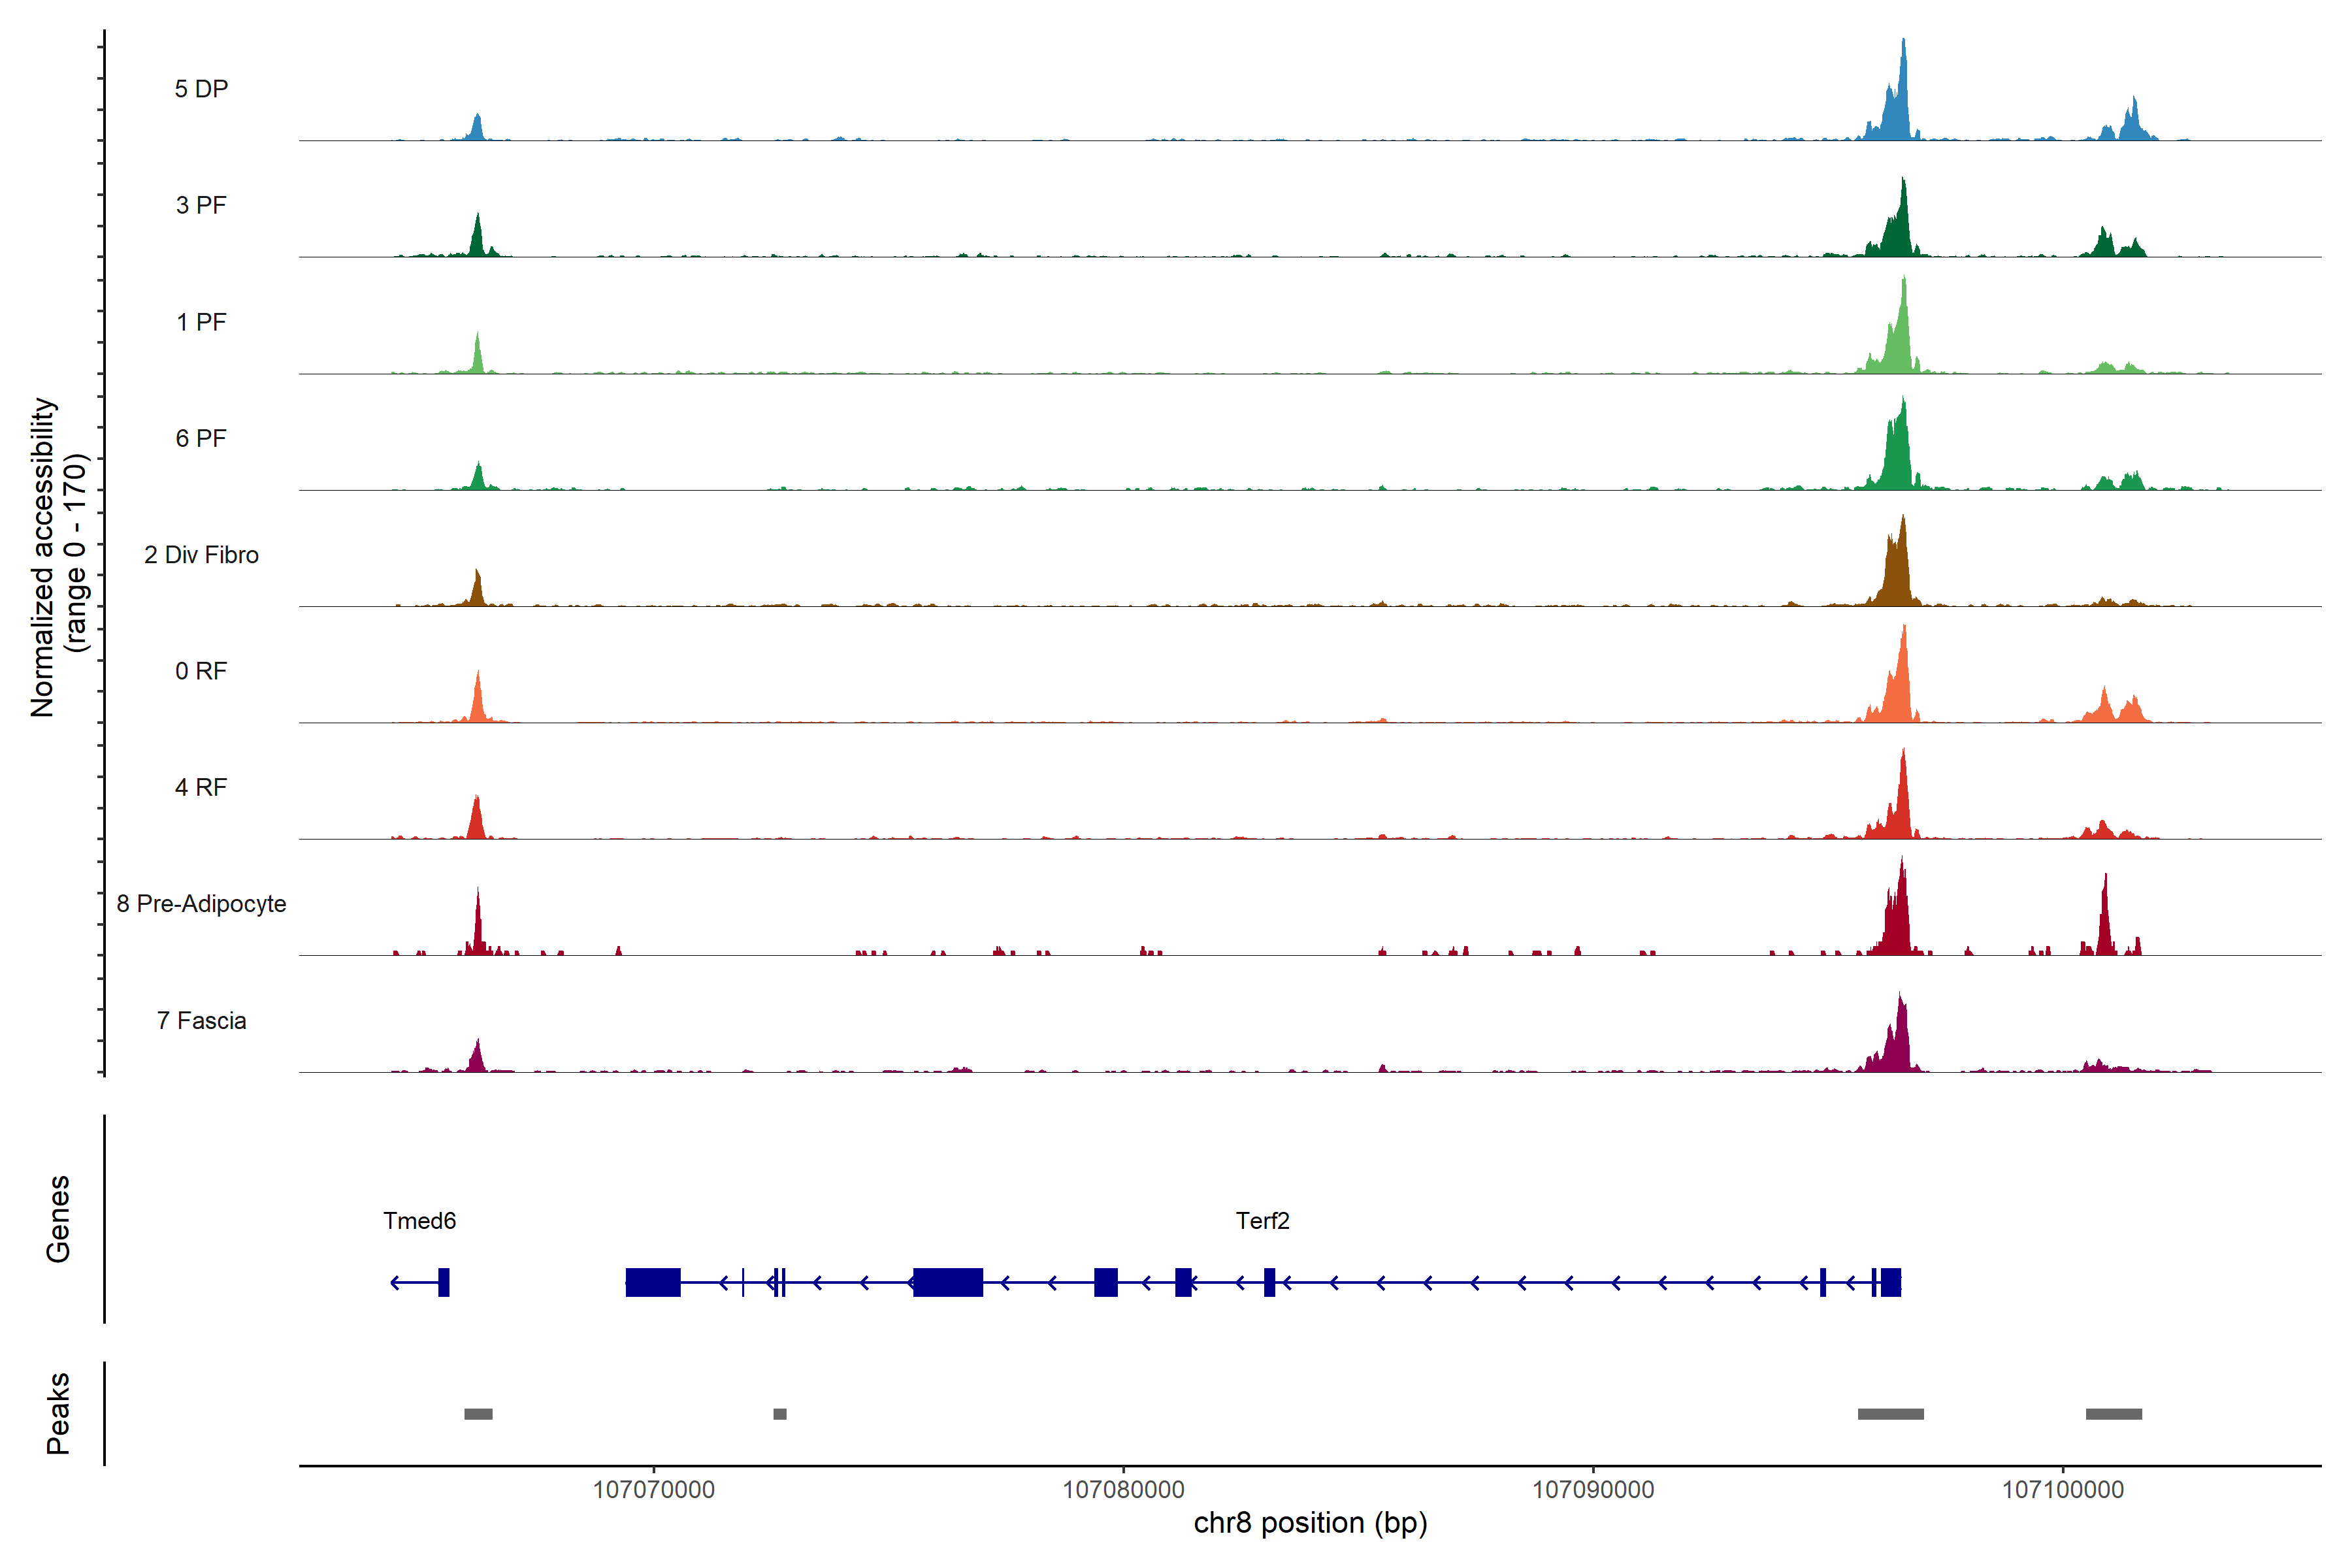Click the 7 Fascia track label

(x=201, y=1021)
